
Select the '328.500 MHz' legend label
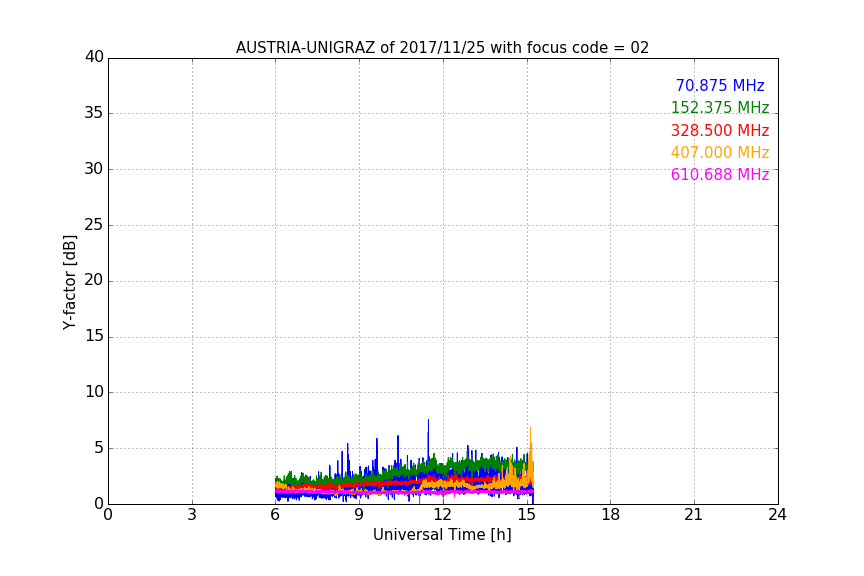pos(720,130)
